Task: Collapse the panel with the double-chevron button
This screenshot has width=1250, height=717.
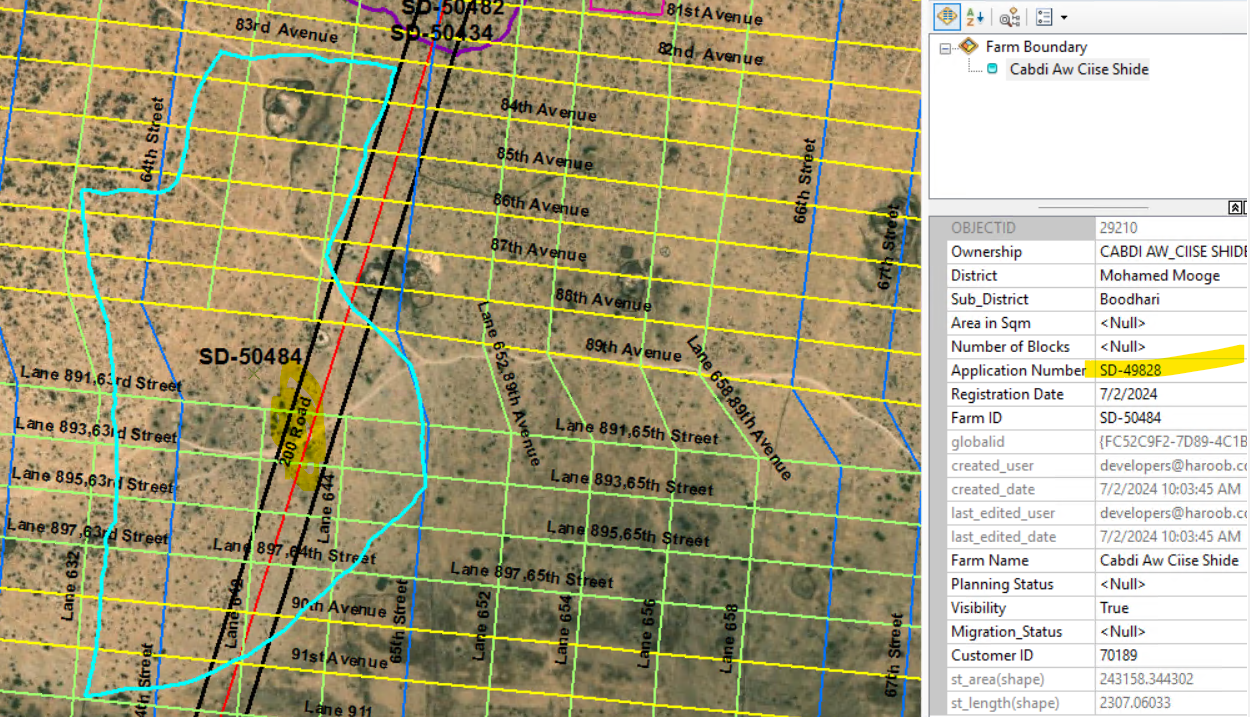Action: 1236,207
